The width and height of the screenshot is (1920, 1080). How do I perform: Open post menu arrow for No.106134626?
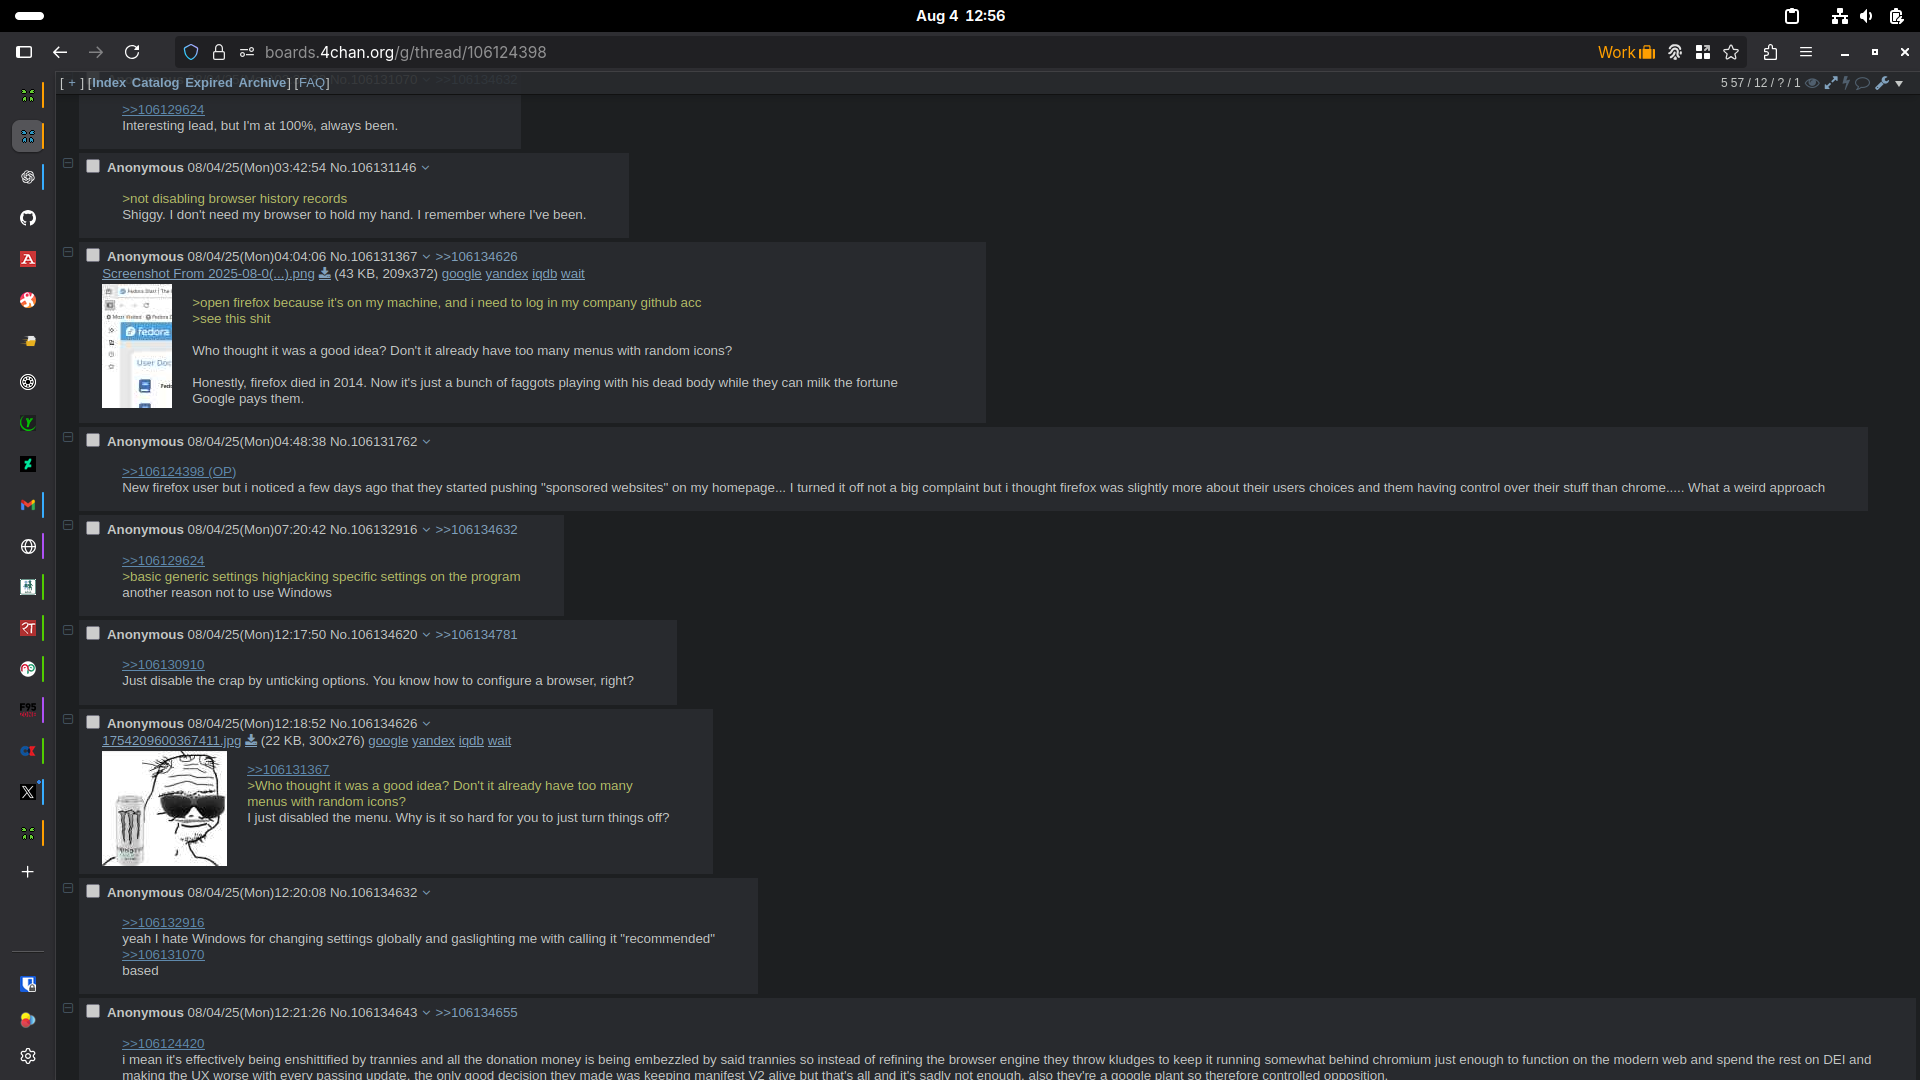point(426,724)
